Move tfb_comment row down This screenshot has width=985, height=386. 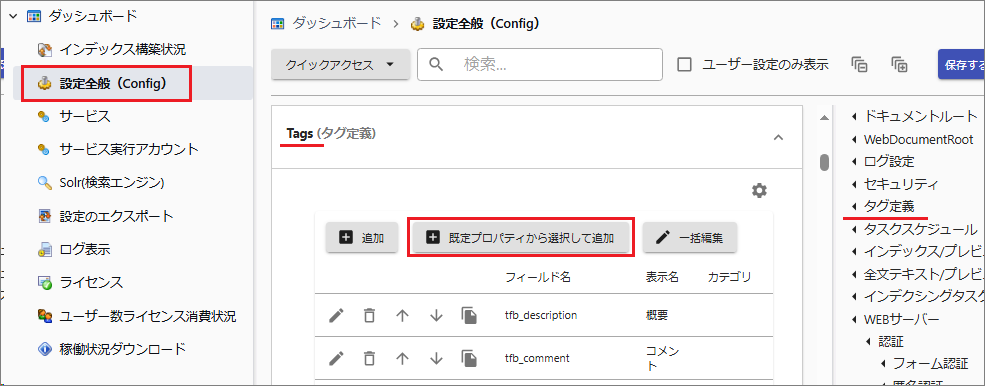436,359
